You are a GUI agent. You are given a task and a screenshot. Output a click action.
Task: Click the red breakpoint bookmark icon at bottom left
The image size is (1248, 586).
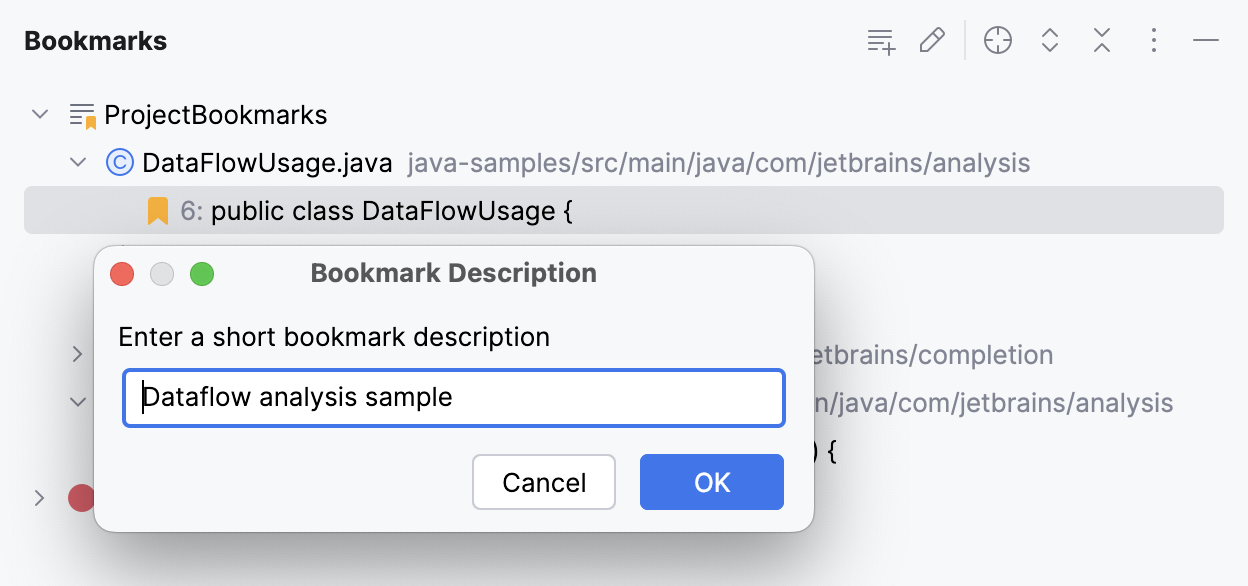click(81, 497)
